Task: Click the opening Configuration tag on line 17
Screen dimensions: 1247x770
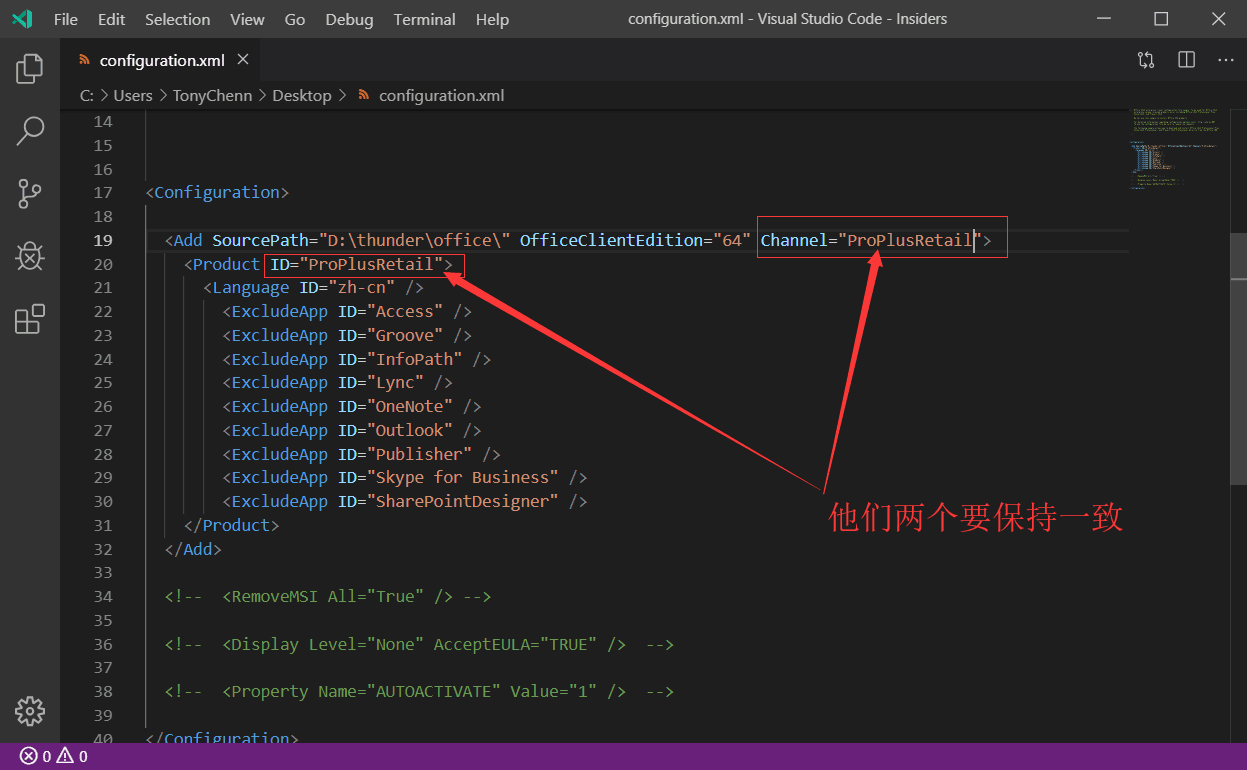Action: [217, 193]
